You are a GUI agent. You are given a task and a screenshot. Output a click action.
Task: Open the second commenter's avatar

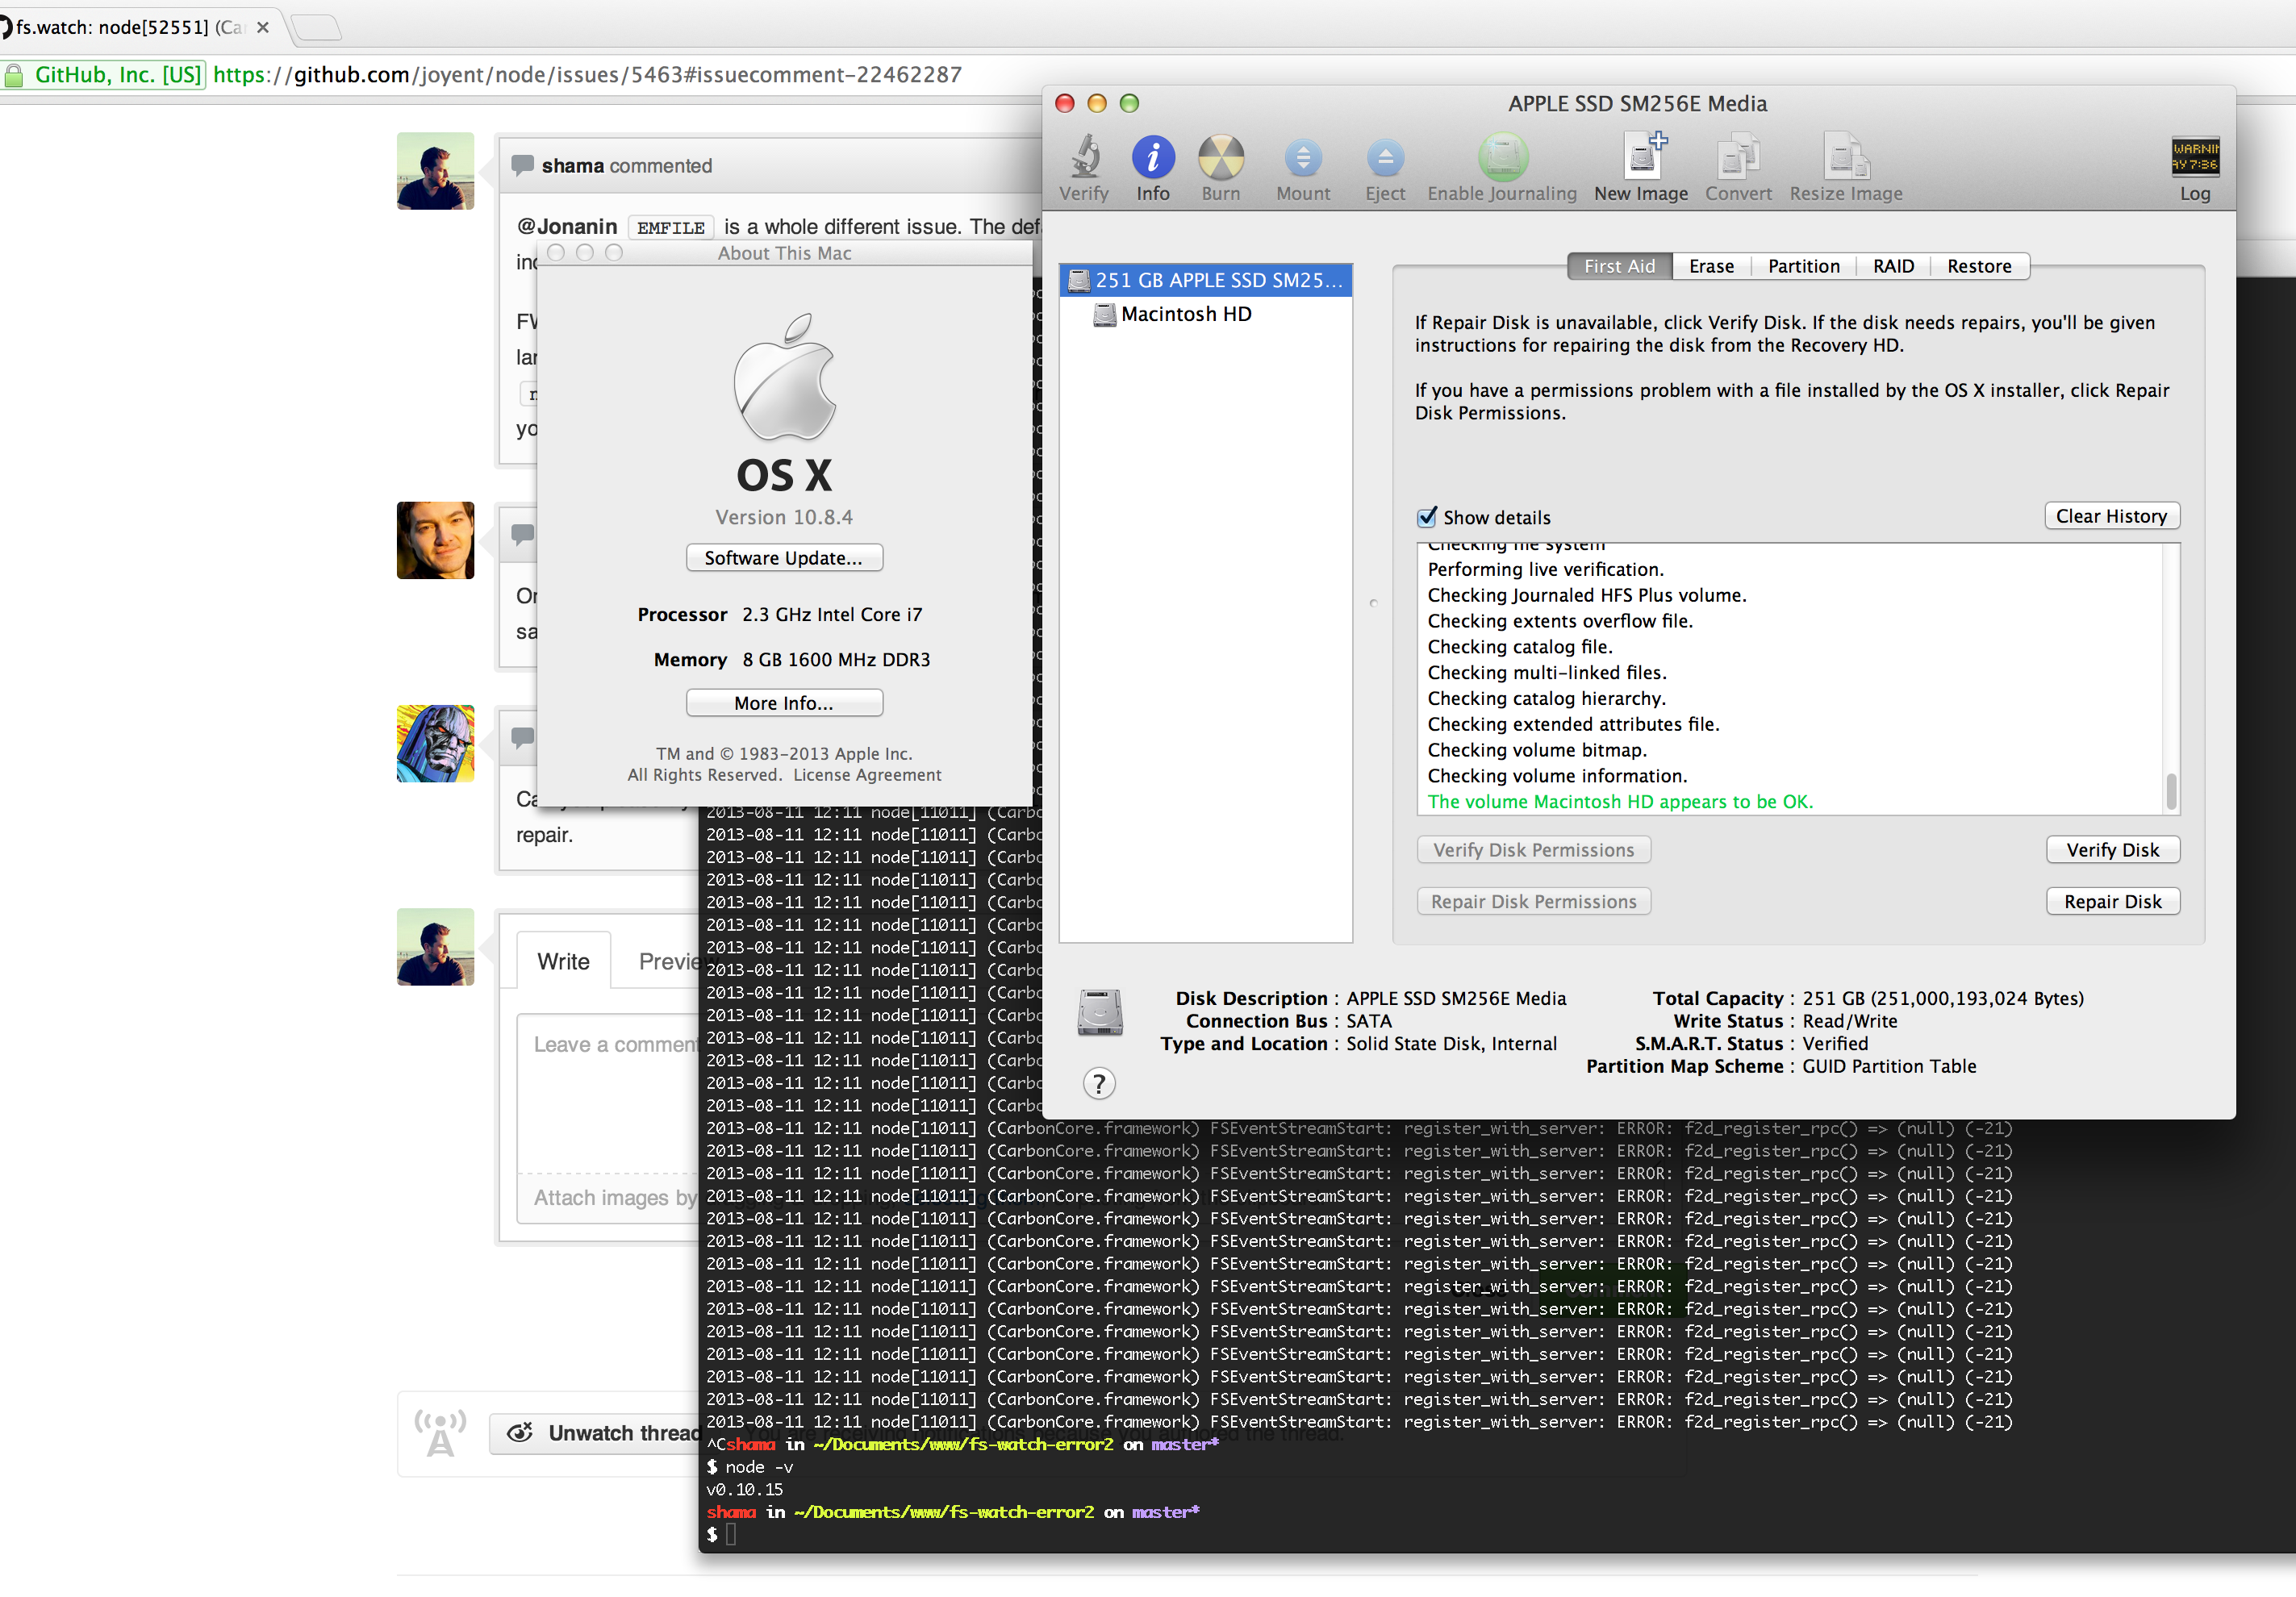coord(435,540)
